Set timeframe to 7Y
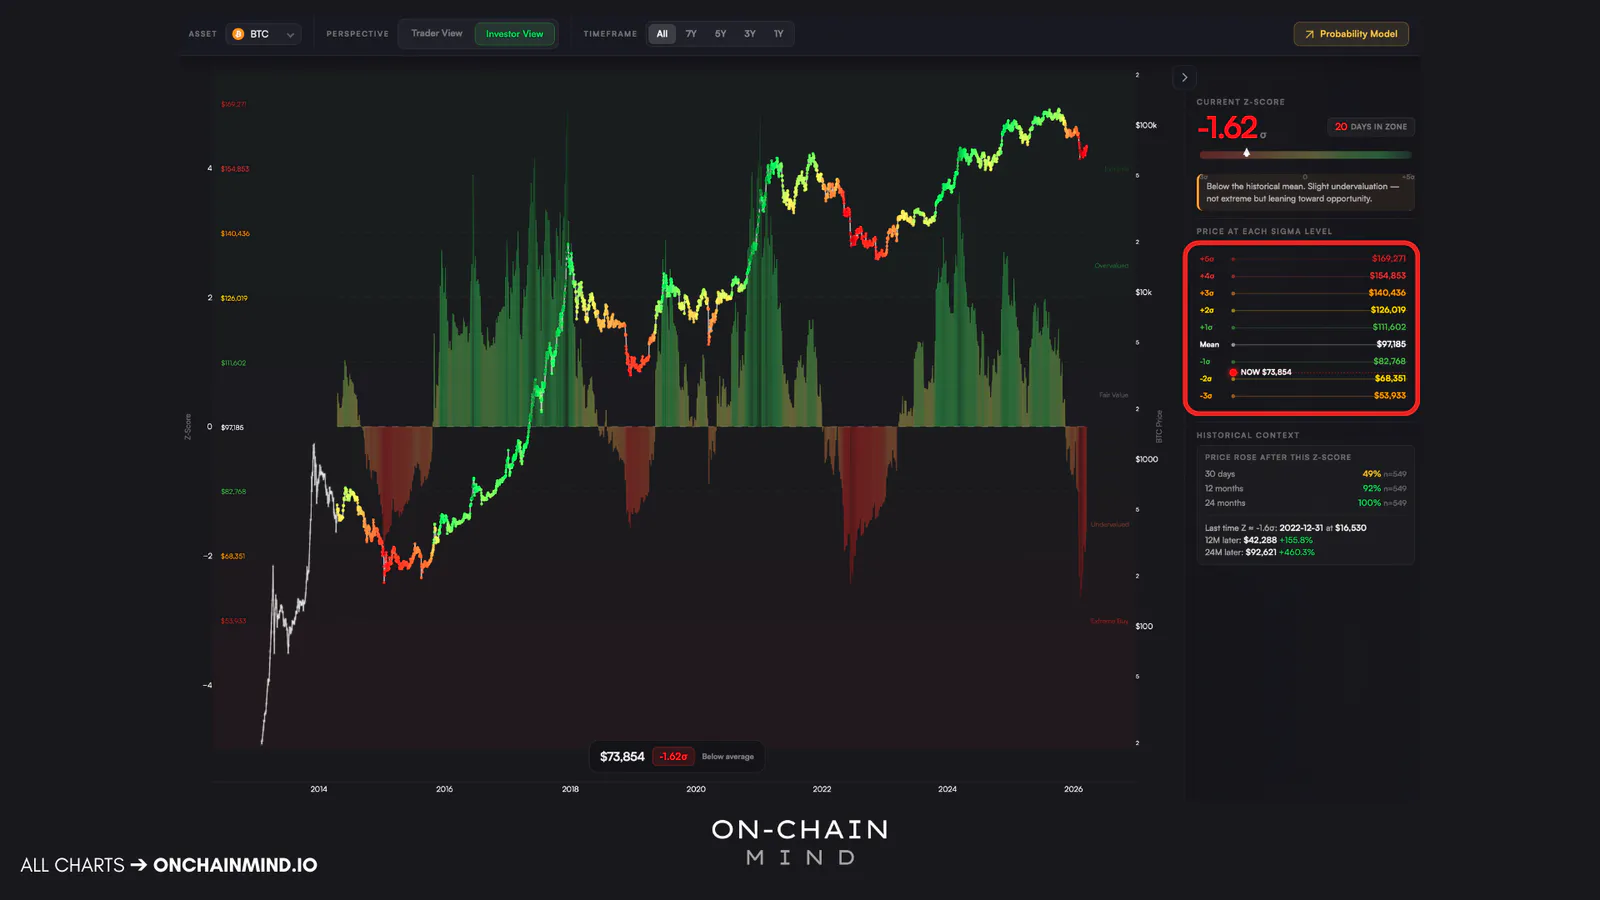The width and height of the screenshot is (1600, 900). click(691, 34)
